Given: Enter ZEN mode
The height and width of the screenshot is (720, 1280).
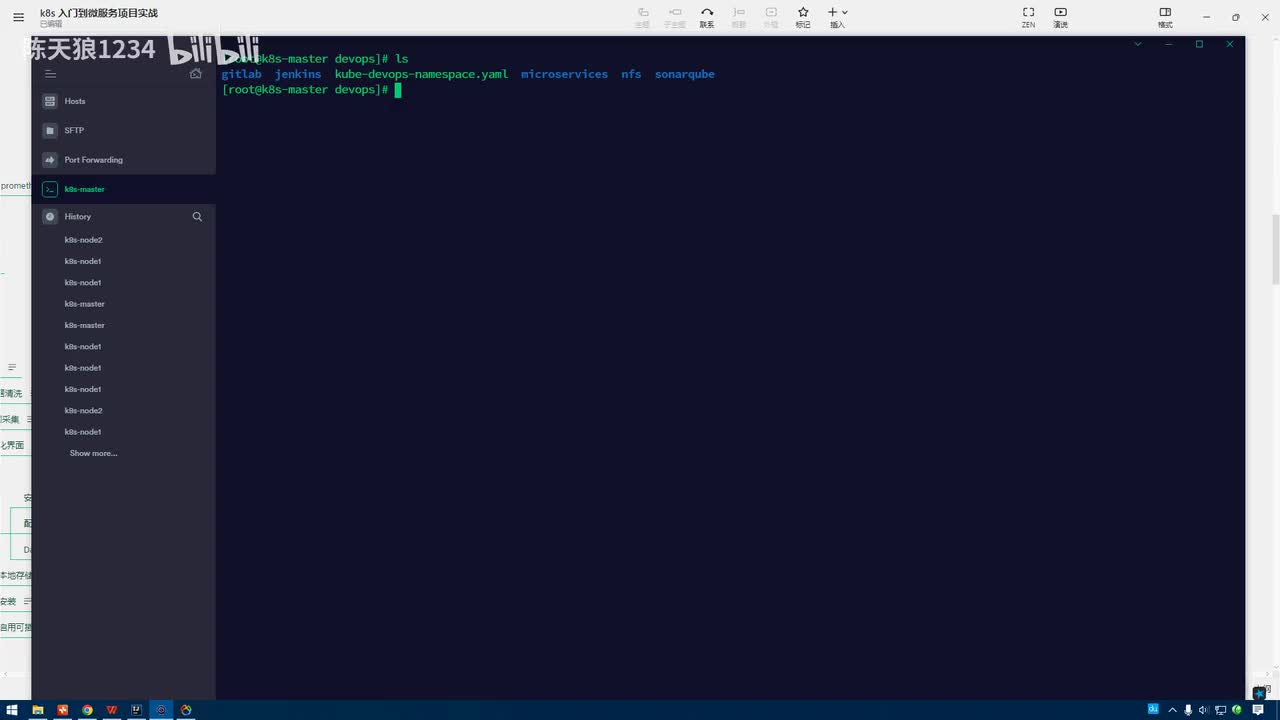Looking at the screenshot, I should [1028, 17].
